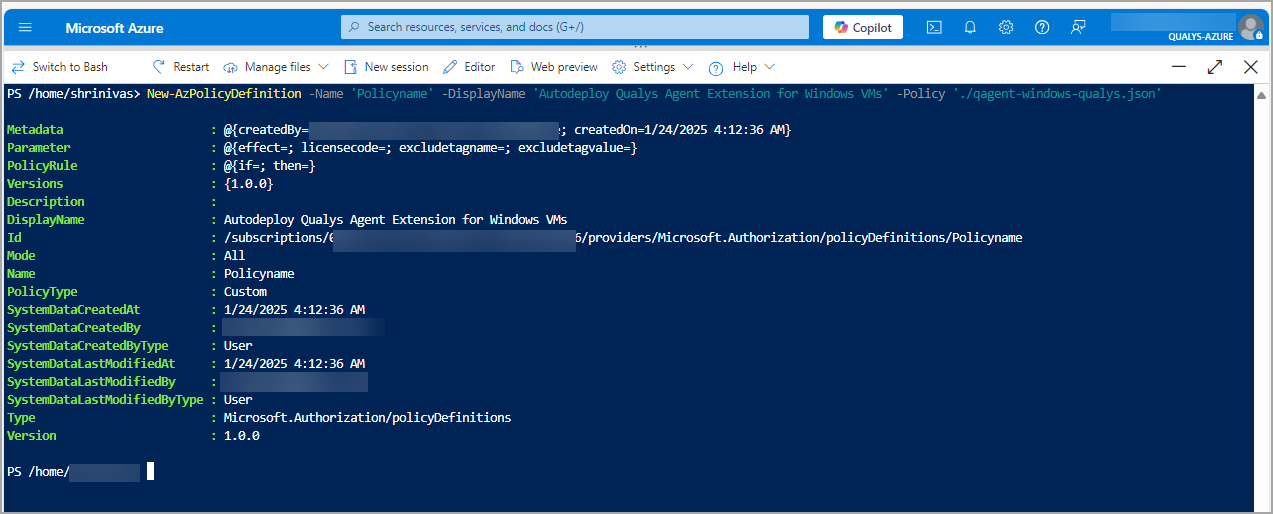
Task: Click the SystemDataCreatedAt timestamp value
Action: coord(294,310)
